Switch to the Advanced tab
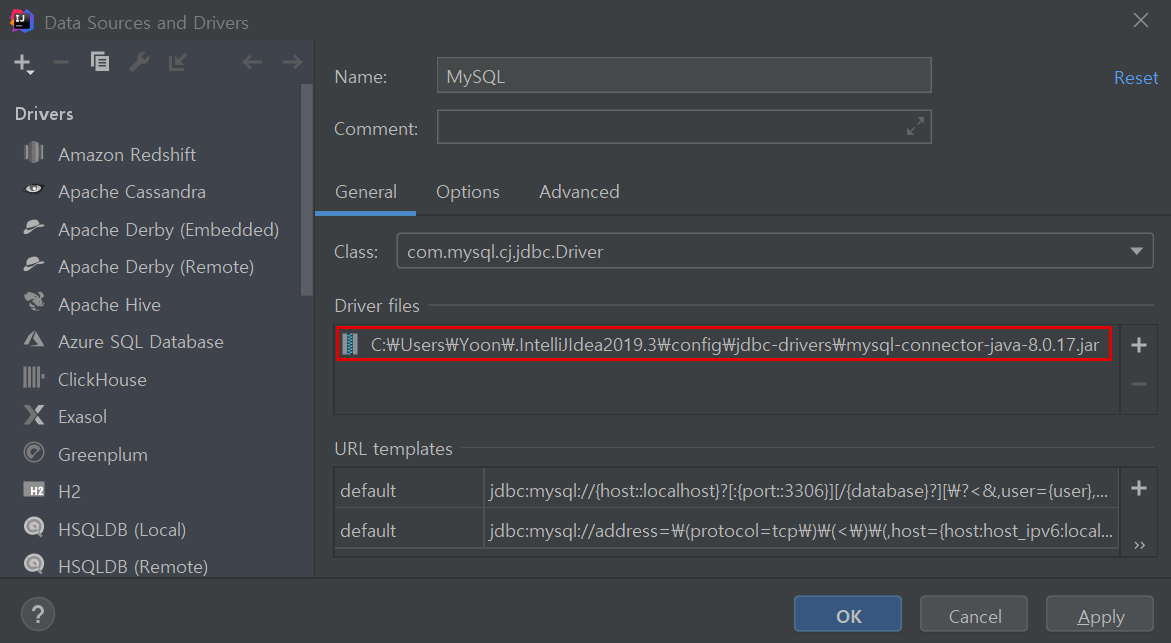 click(x=579, y=192)
